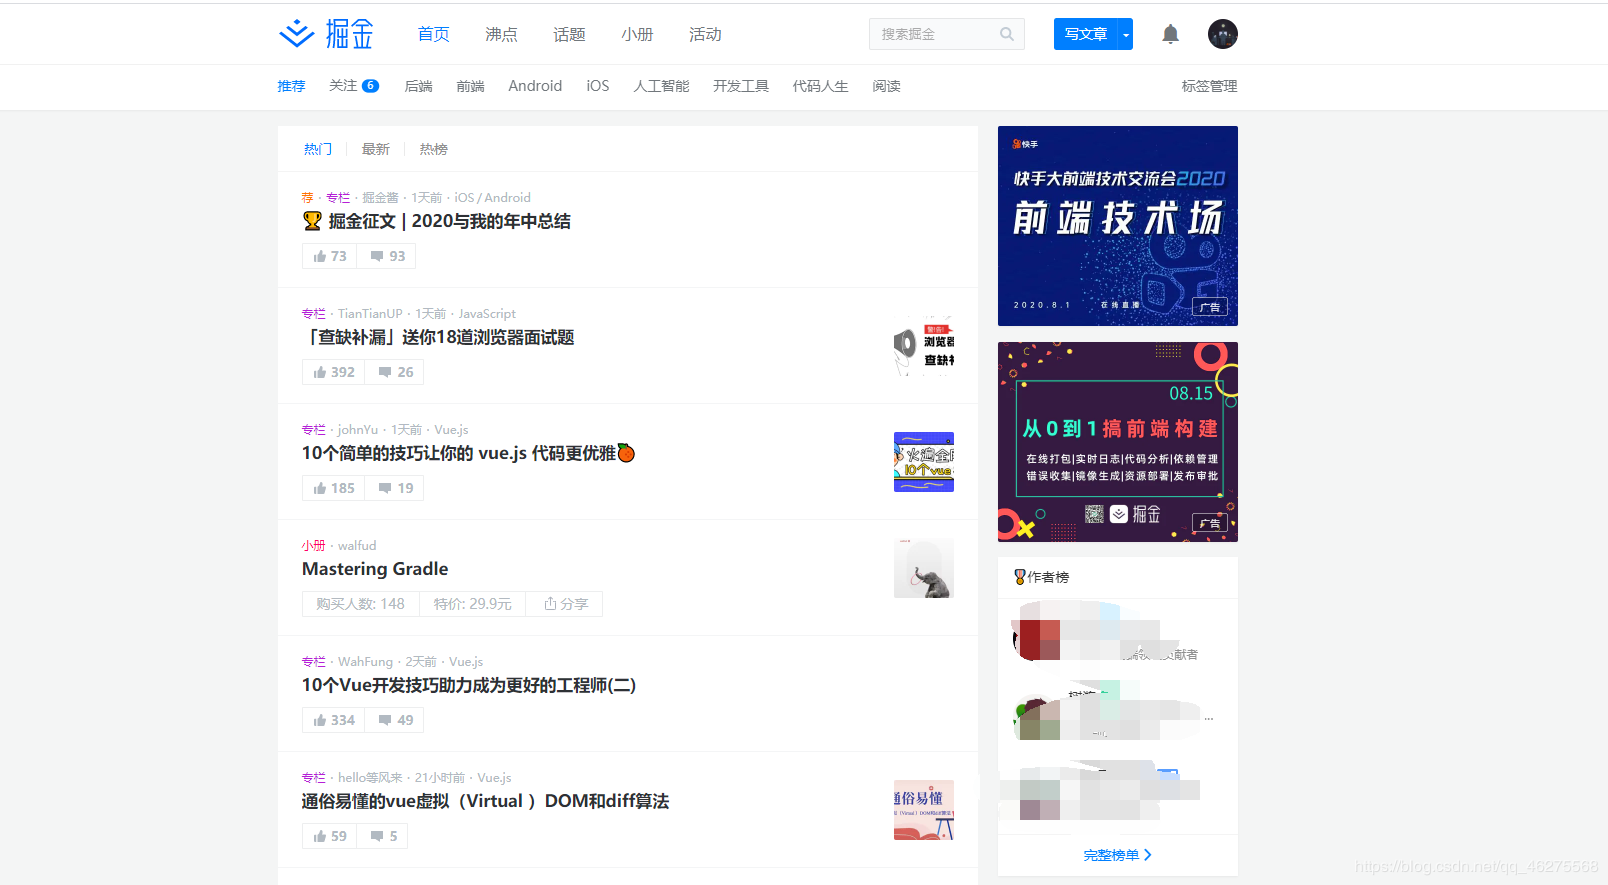Click the 写文章 button
Viewport: 1608px width, 885px height.
click(1086, 34)
